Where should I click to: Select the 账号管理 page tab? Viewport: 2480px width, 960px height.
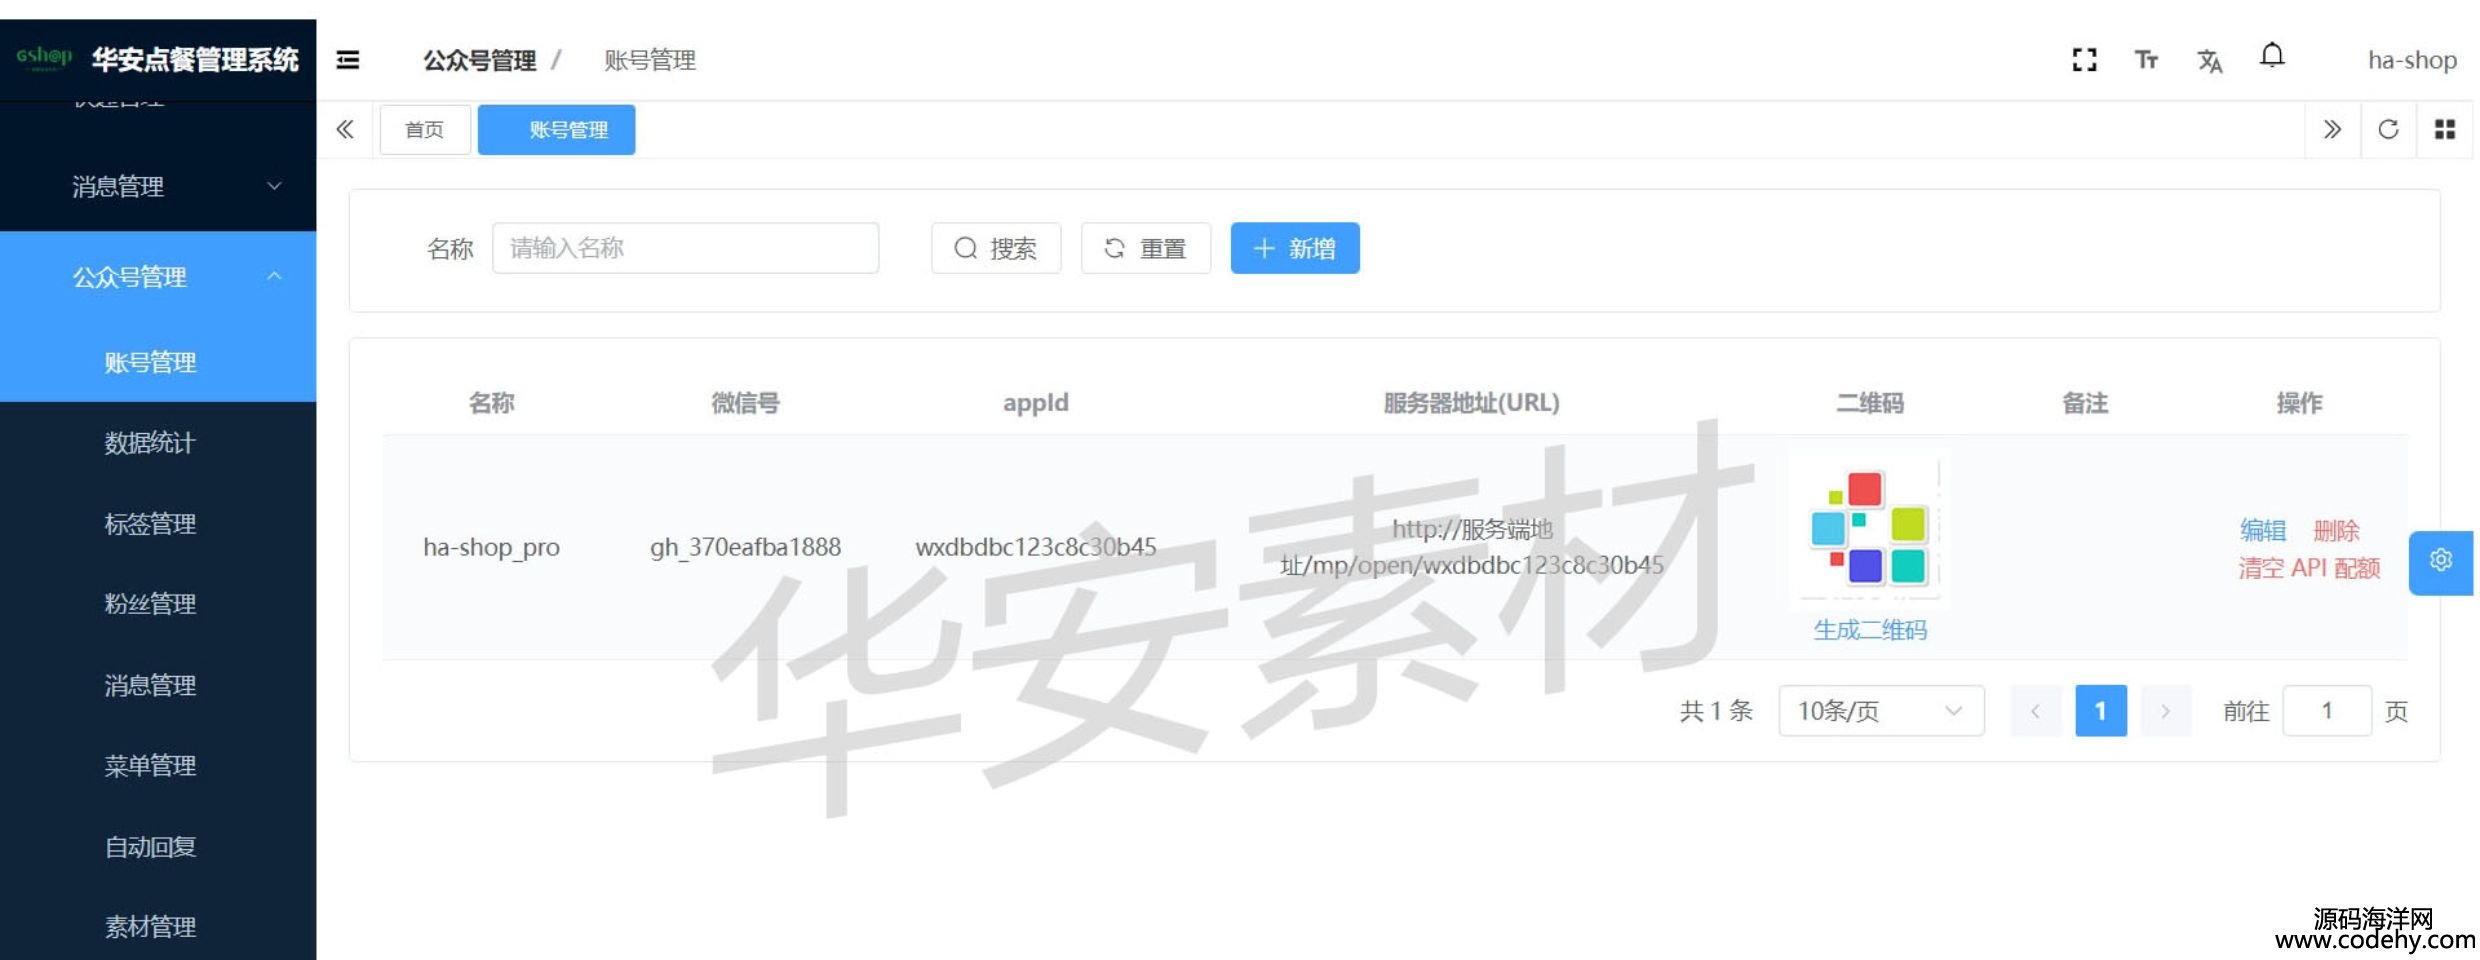(556, 130)
